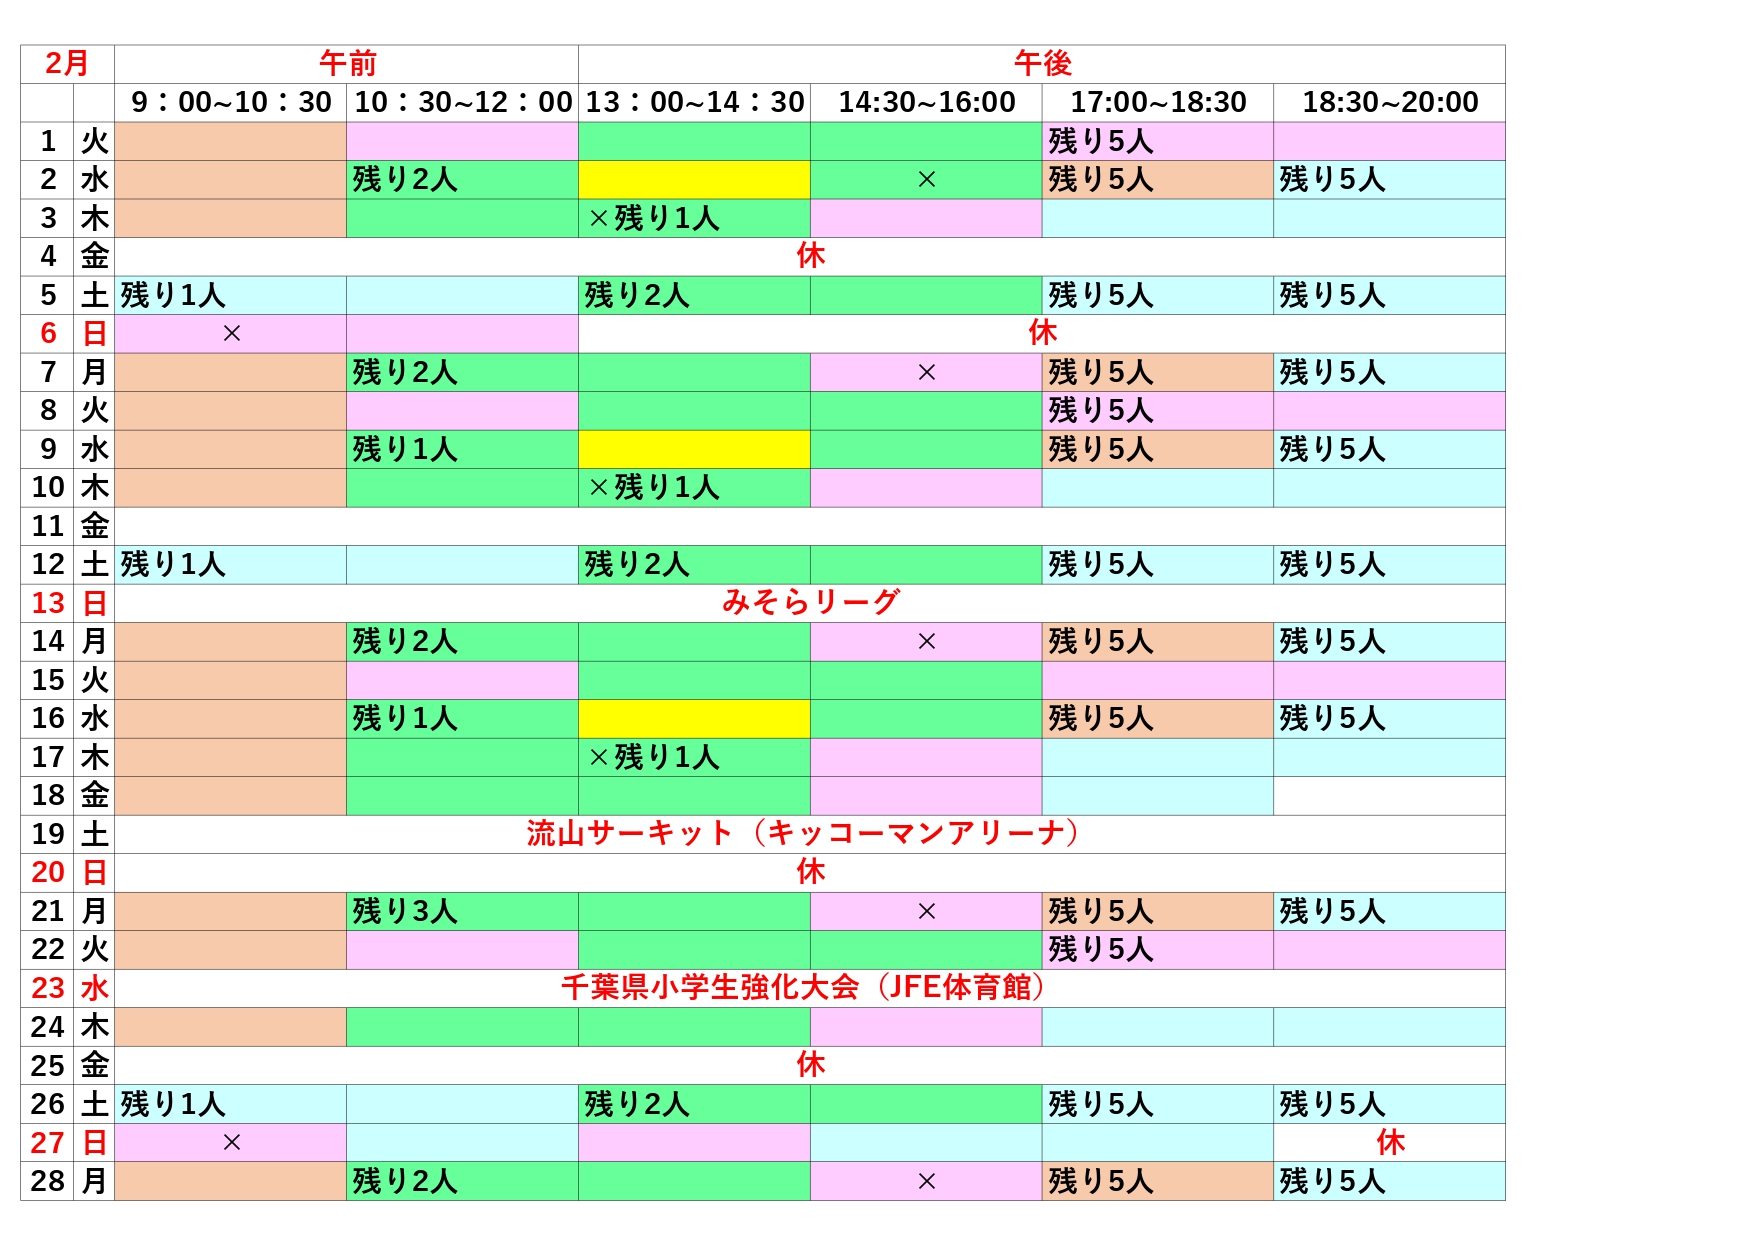Click 残り5人 at 18:30 on the 28th
Screen dimensions: 1754x1240
point(1333,1181)
